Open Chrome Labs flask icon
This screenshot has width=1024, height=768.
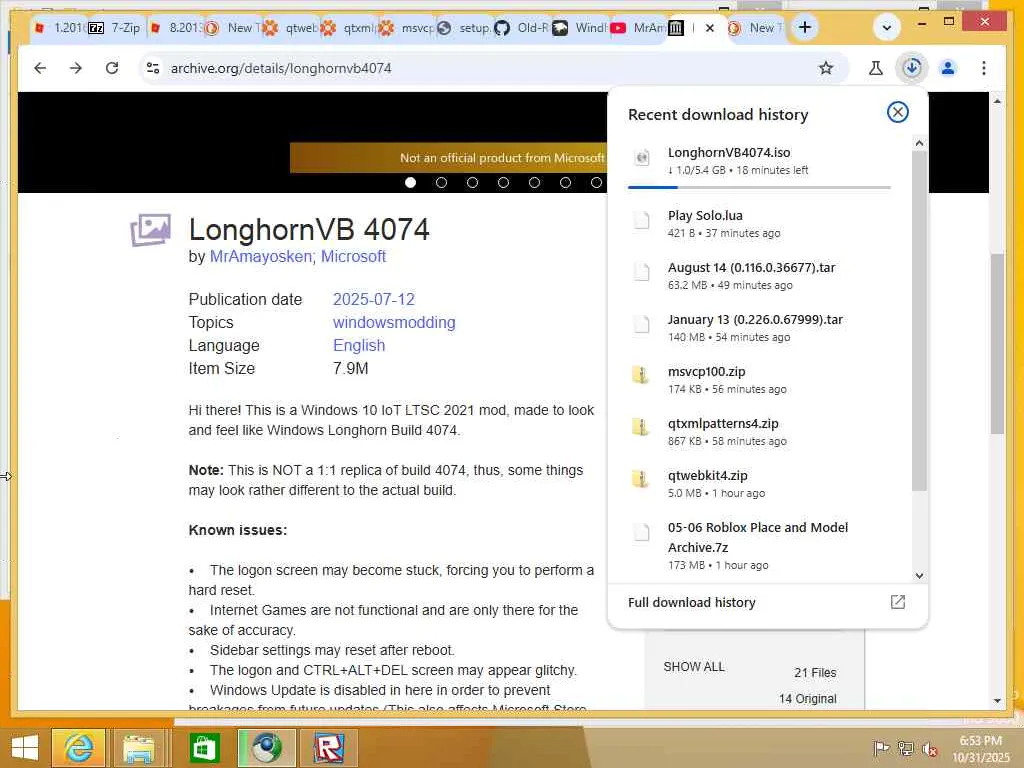coord(876,68)
